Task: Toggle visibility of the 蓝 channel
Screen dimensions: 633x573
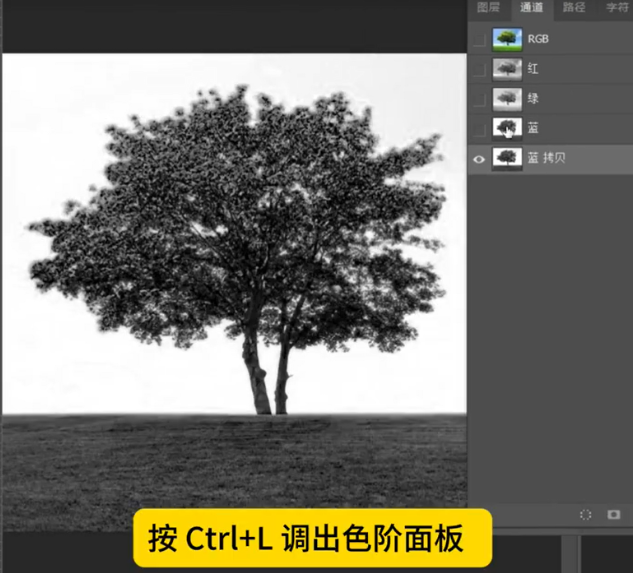Action: coord(479,129)
